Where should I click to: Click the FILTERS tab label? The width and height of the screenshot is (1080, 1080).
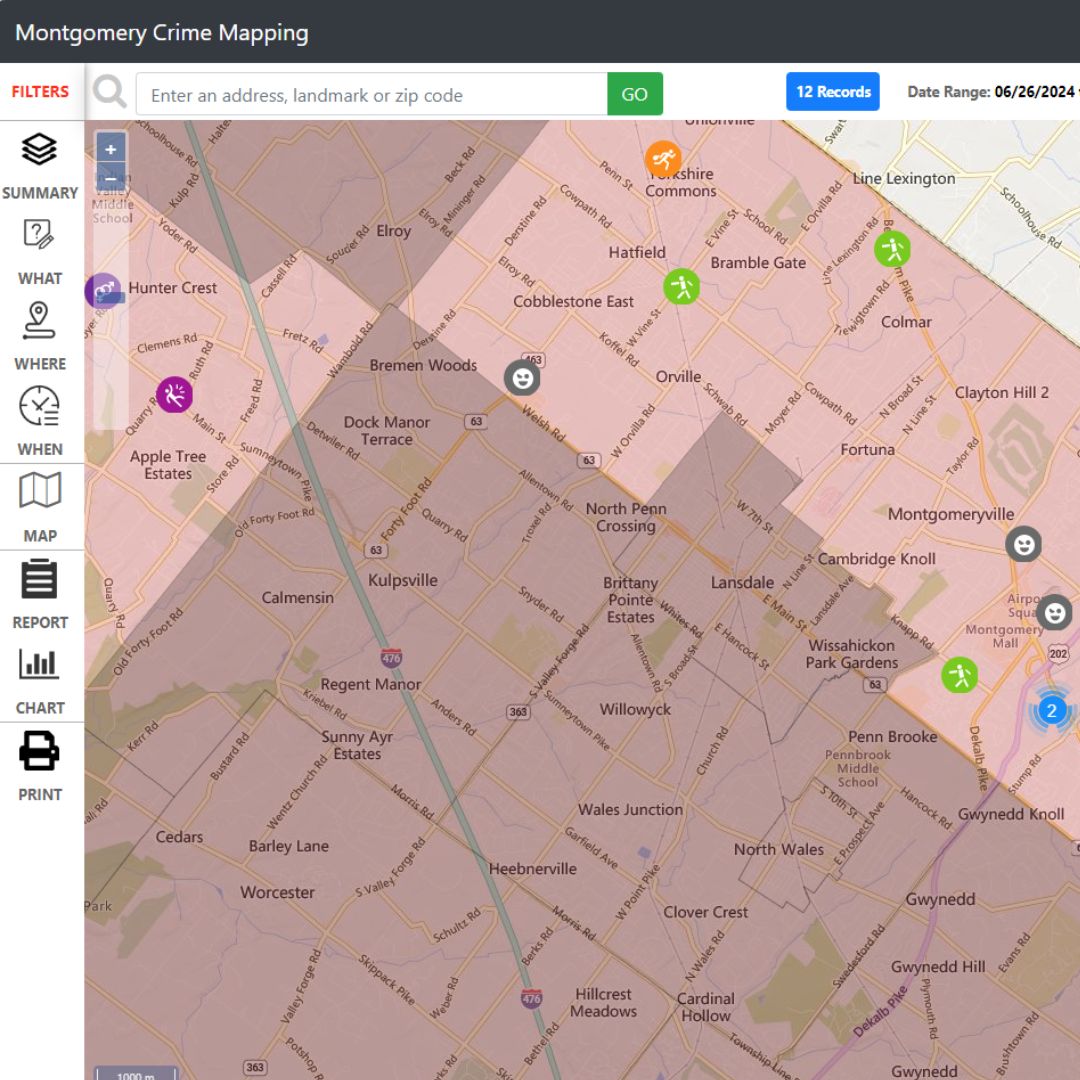coord(40,92)
